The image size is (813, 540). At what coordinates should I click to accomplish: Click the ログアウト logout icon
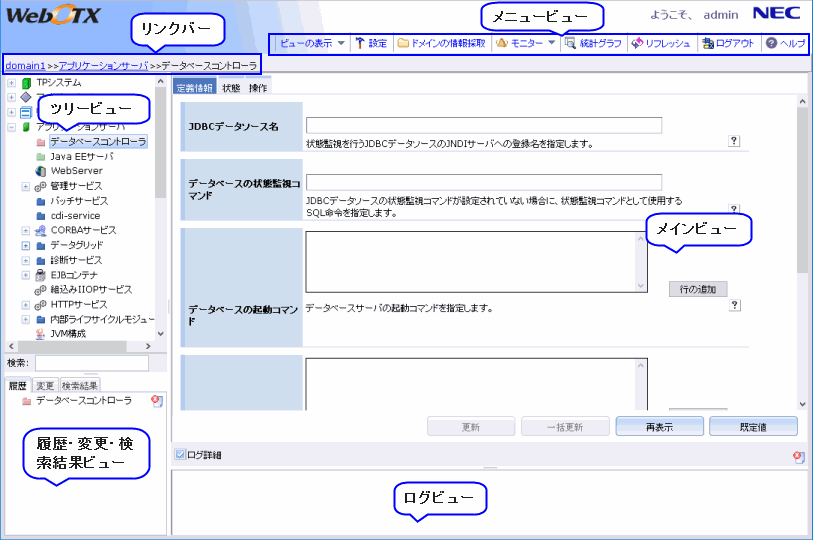pyautogui.click(x=708, y=44)
